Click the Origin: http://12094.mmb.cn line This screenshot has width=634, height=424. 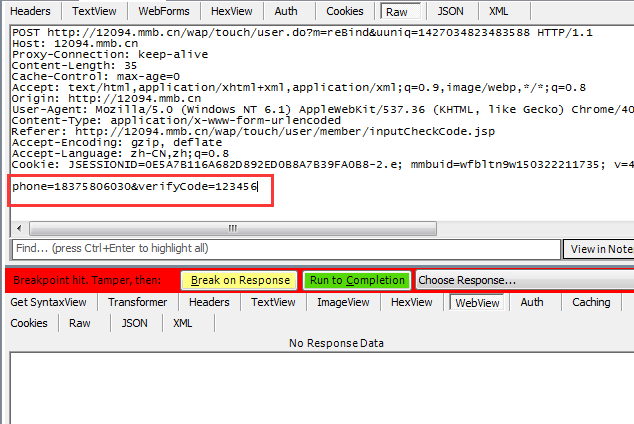pos(107,99)
